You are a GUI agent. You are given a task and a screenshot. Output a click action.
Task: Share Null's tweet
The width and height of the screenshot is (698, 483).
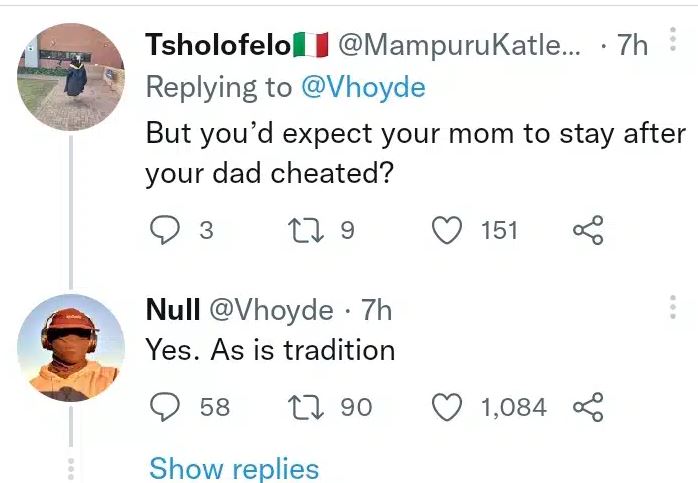(x=588, y=407)
